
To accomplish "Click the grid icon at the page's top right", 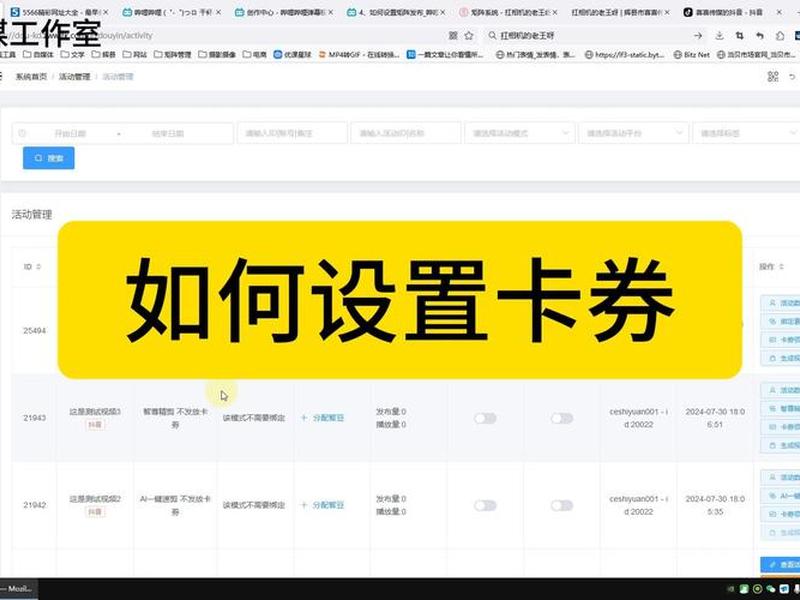I will (773, 77).
